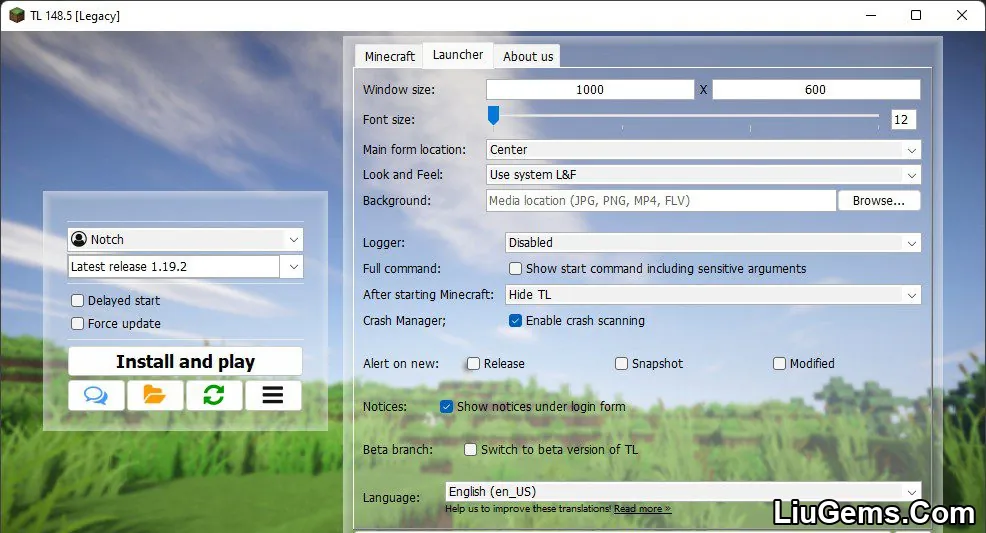The width and height of the screenshot is (986, 533).
Task: Open the About us tab
Action: tap(528, 57)
